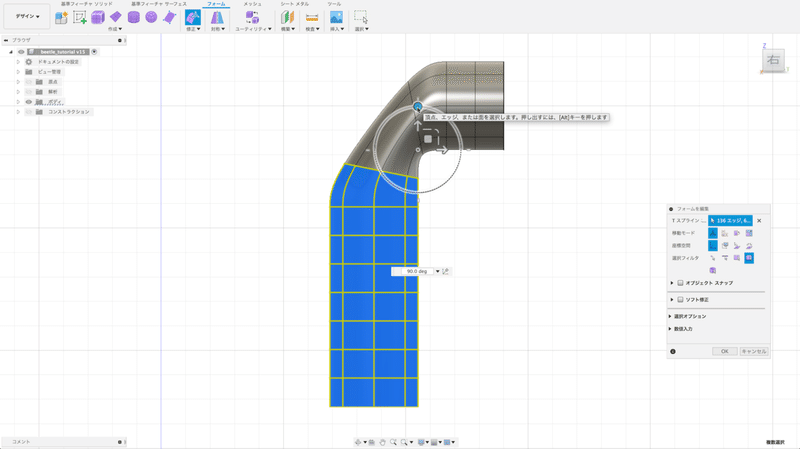Switch to the ツール tab
Screen dimensions: 800x449
(334, 4)
